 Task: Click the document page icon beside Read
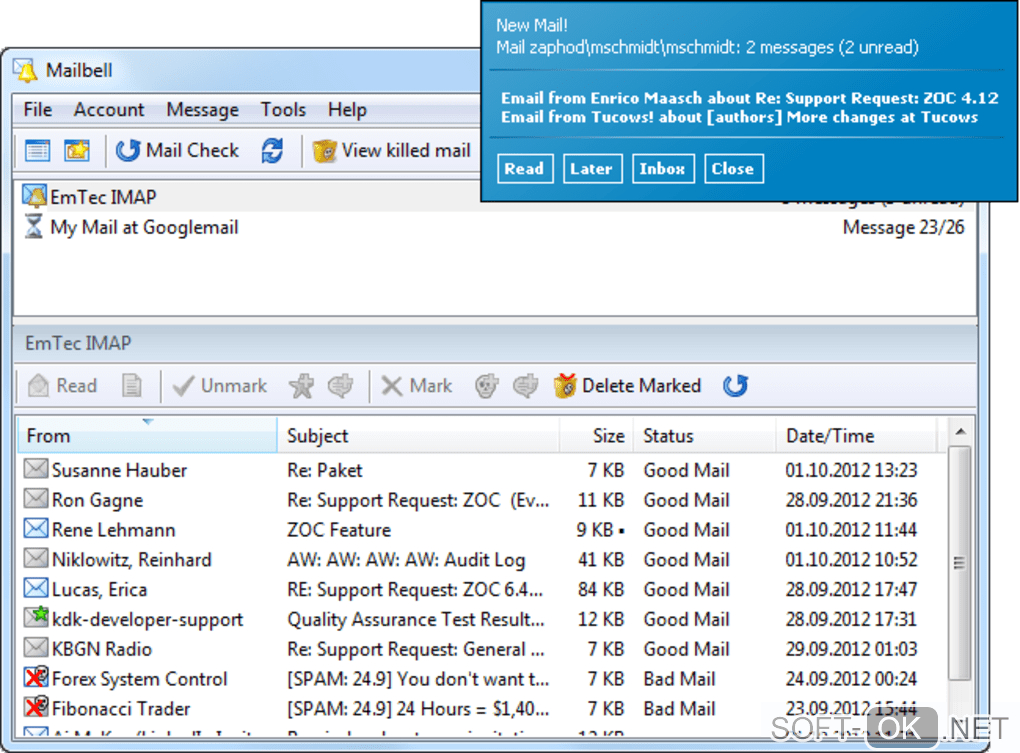coord(131,386)
